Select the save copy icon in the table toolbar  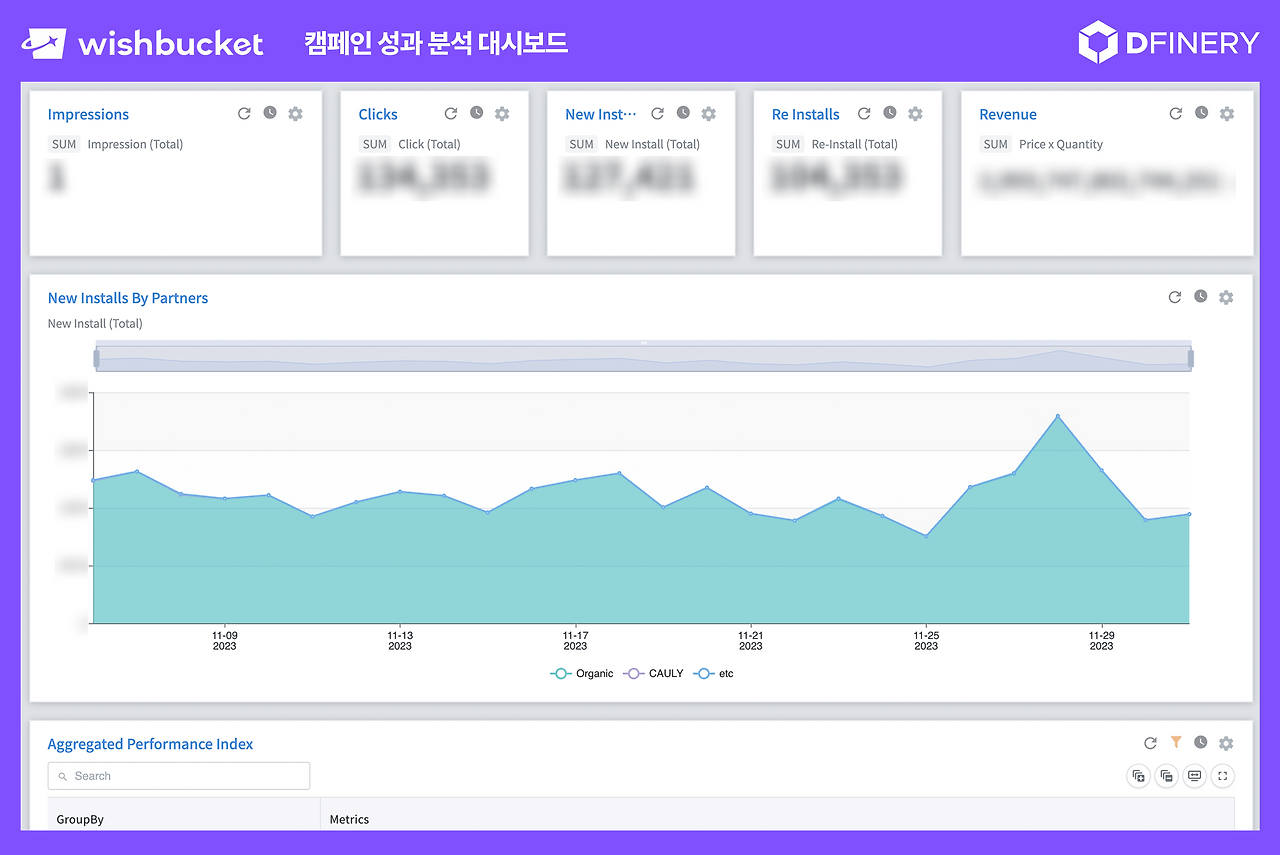(1166, 775)
